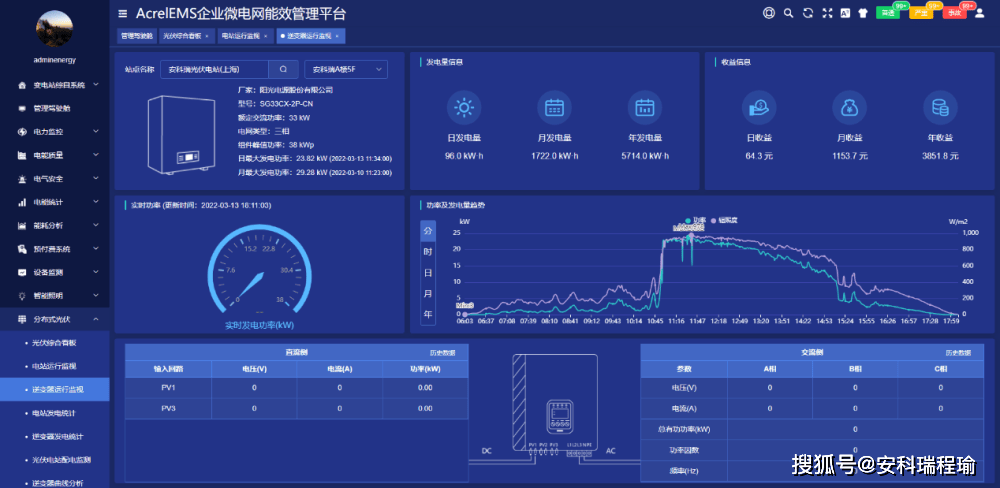Close the 逆变器运行监视 tab with its x

click(x=337, y=36)
